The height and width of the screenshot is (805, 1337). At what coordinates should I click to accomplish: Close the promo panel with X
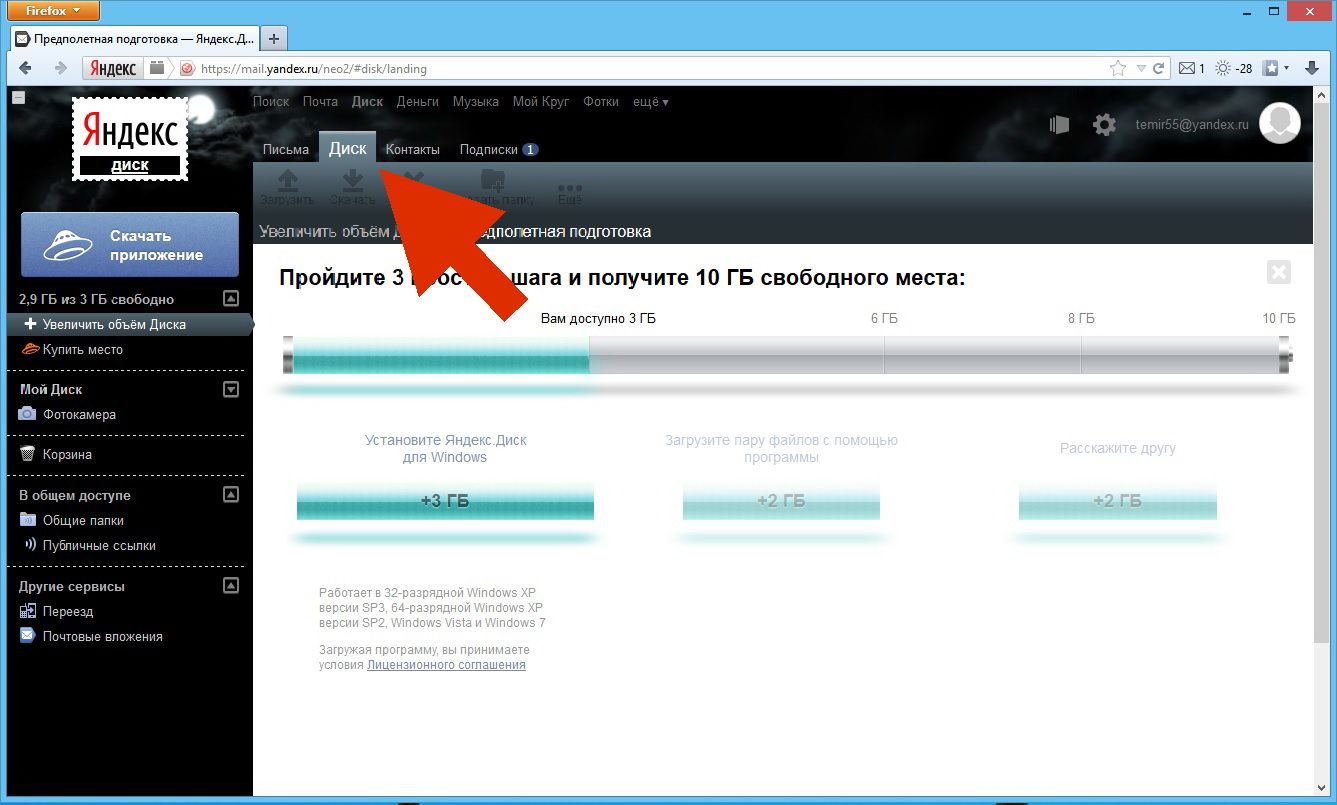(1278, 272)
